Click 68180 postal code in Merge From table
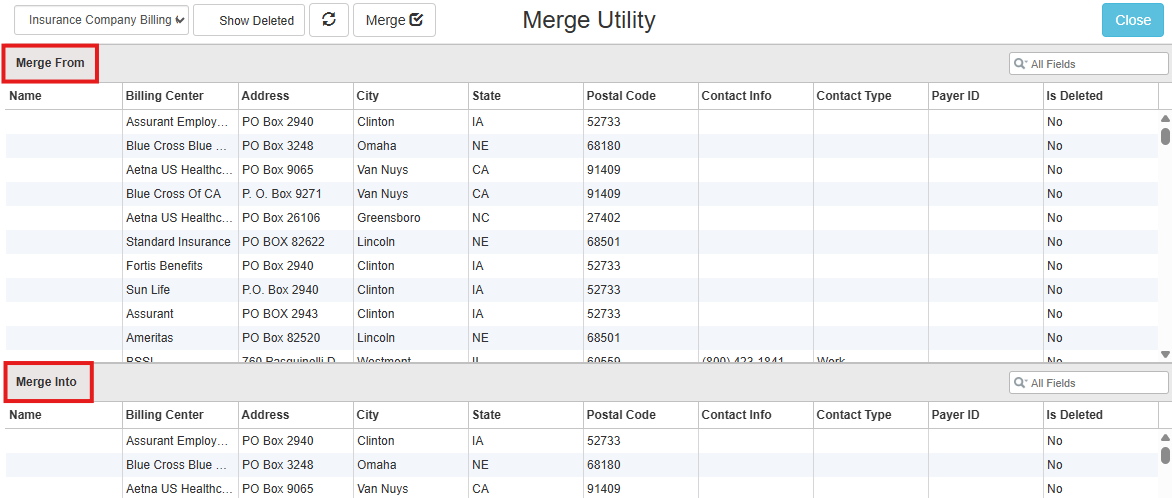Screen dimensions: 1172x498 [641, 146]
